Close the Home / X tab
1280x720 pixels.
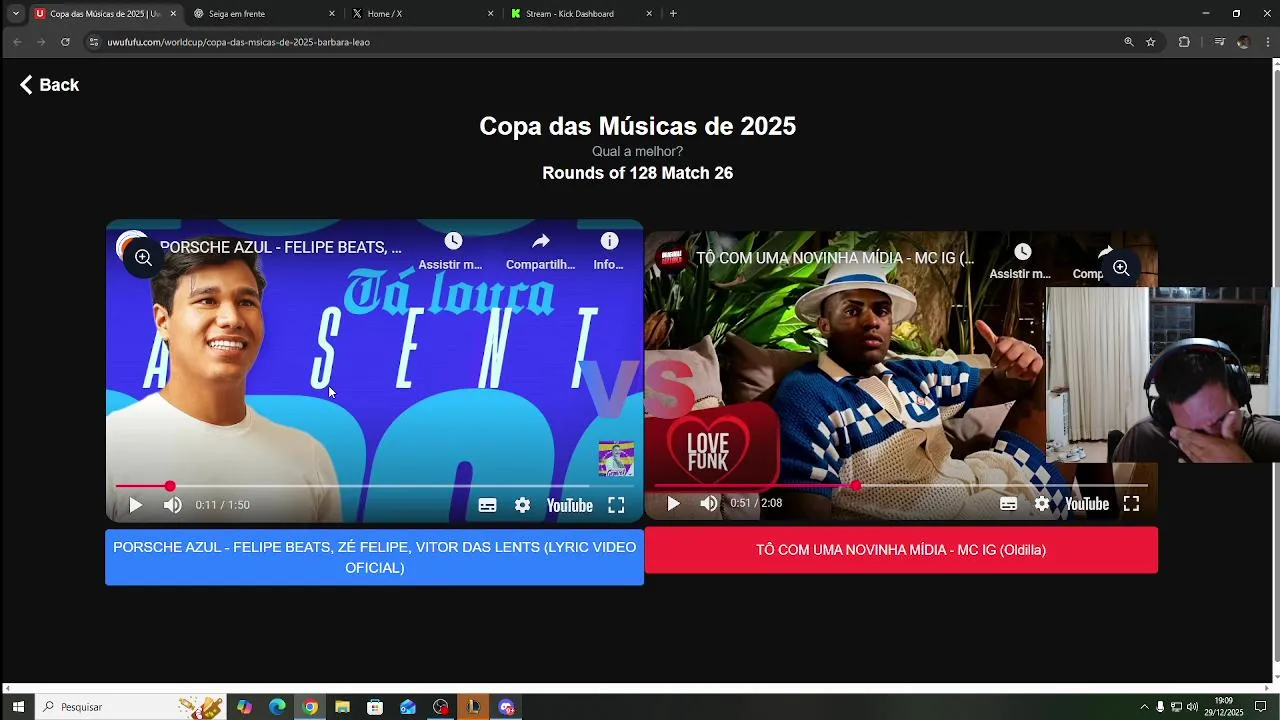pyautogui.click(x=490, y=14)
